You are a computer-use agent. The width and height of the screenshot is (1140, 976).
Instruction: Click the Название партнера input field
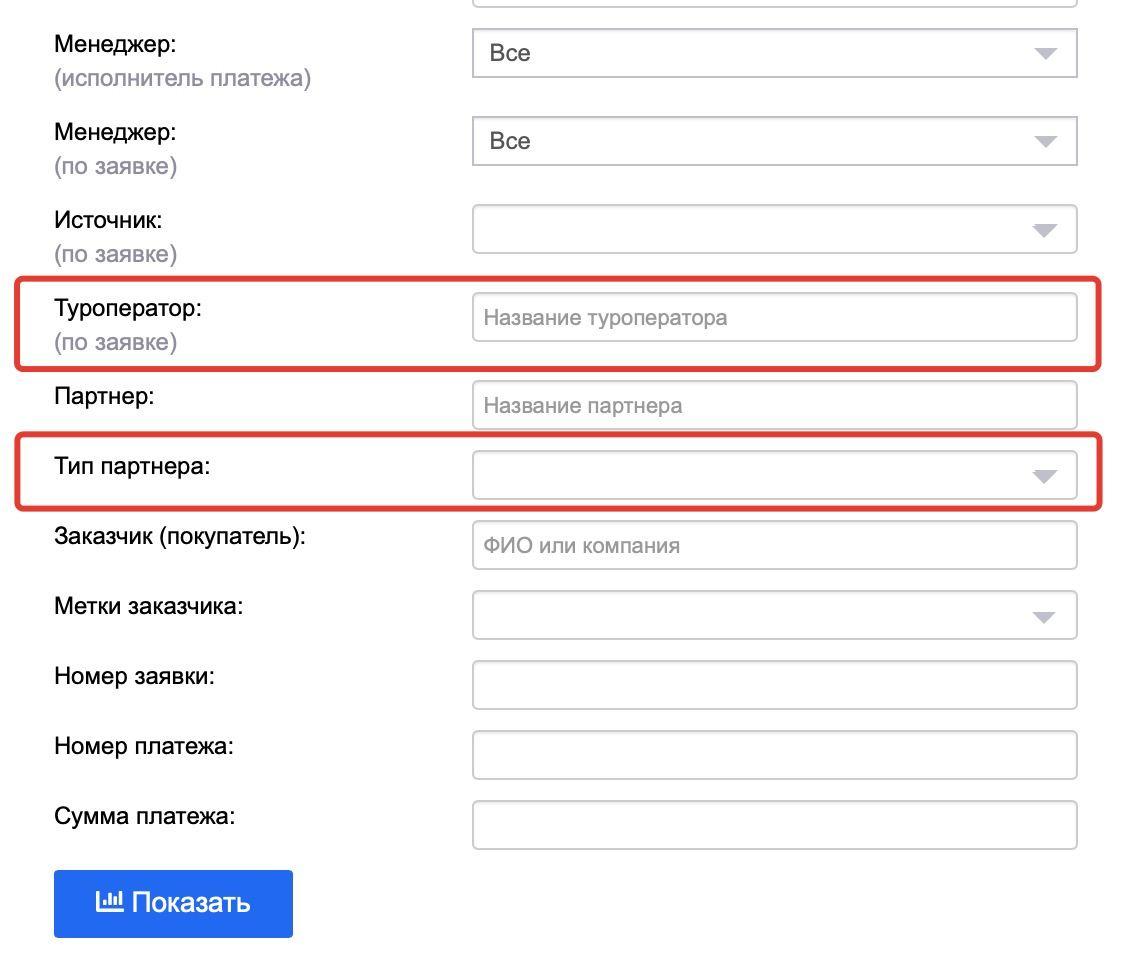(x=773, y=405)
